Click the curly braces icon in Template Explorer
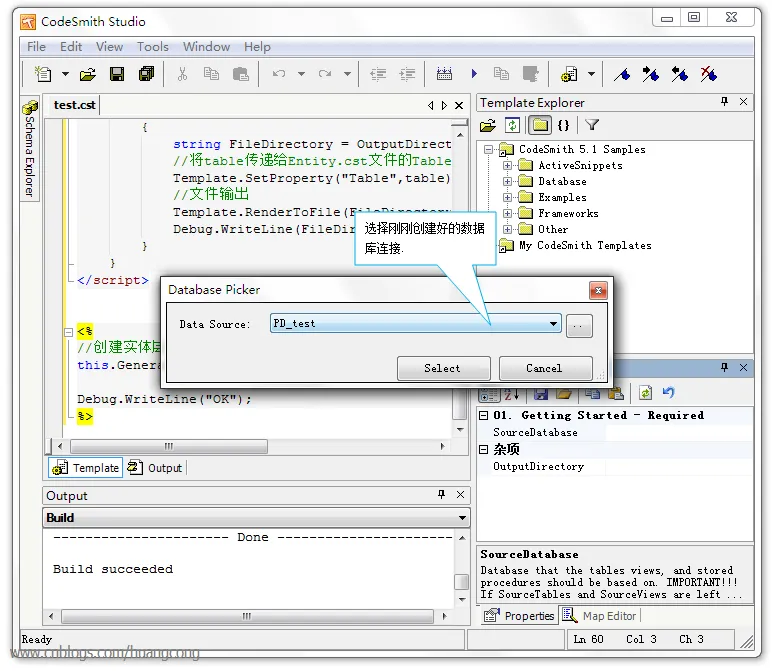 pyautogui.click(x=564, y=125)
